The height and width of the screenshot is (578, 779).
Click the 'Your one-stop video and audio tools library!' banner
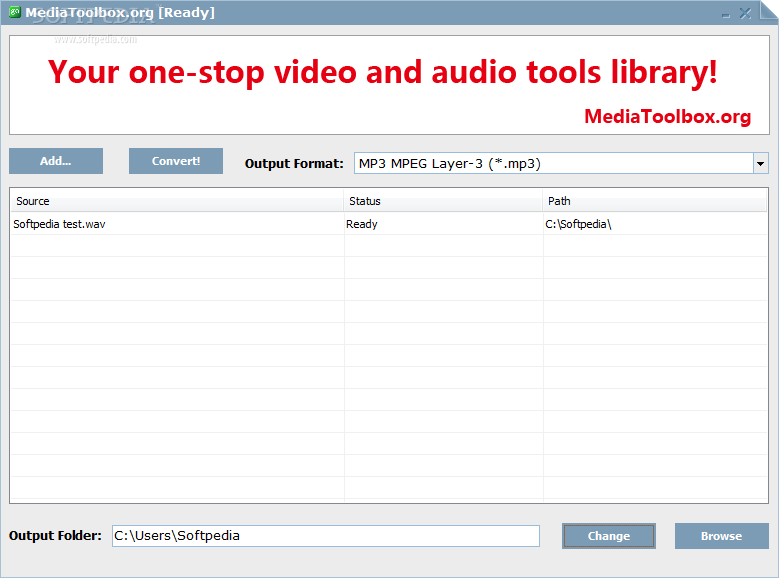point(383,72)
